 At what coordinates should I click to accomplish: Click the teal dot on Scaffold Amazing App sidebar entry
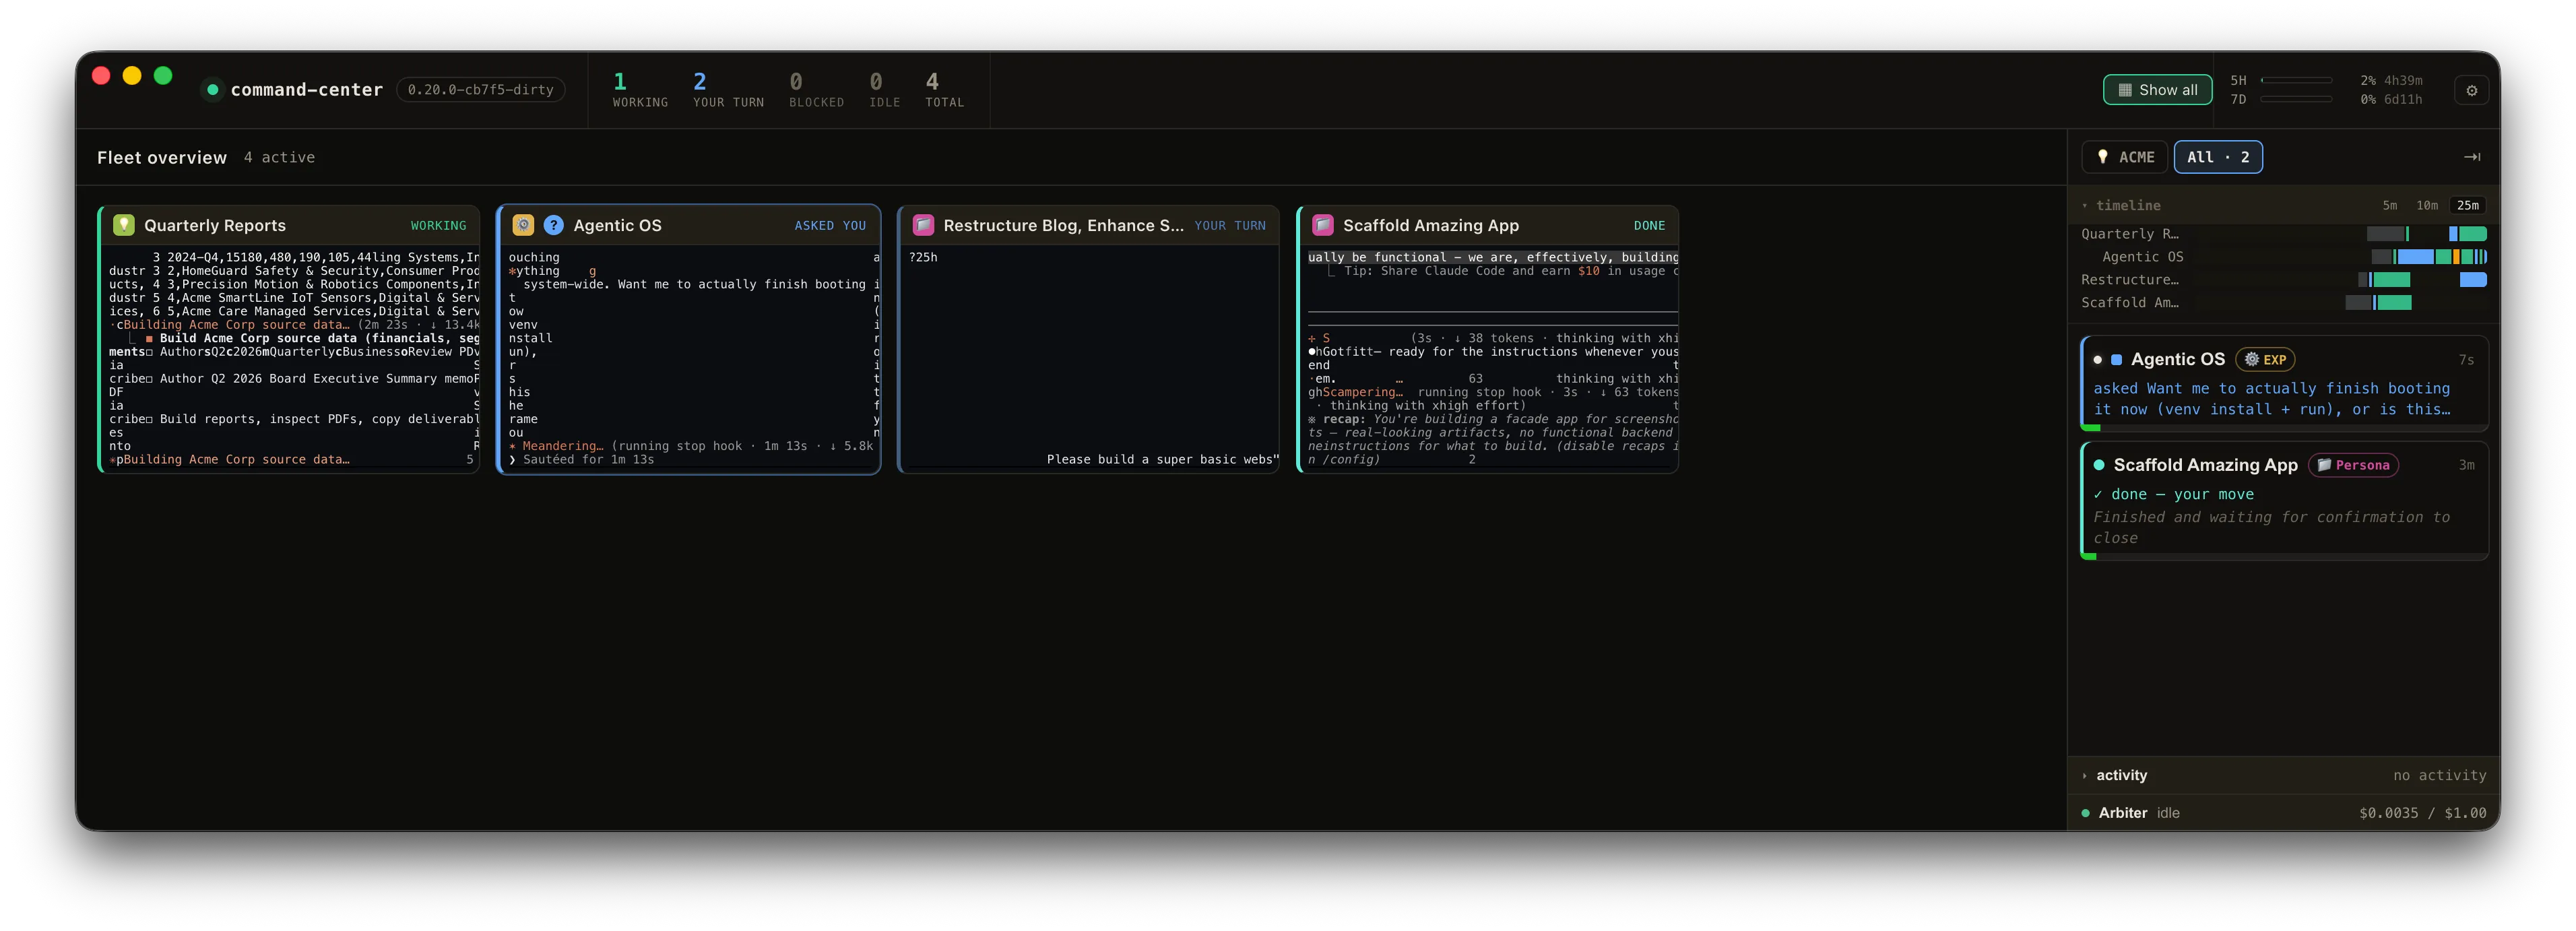click(2099, 465)
